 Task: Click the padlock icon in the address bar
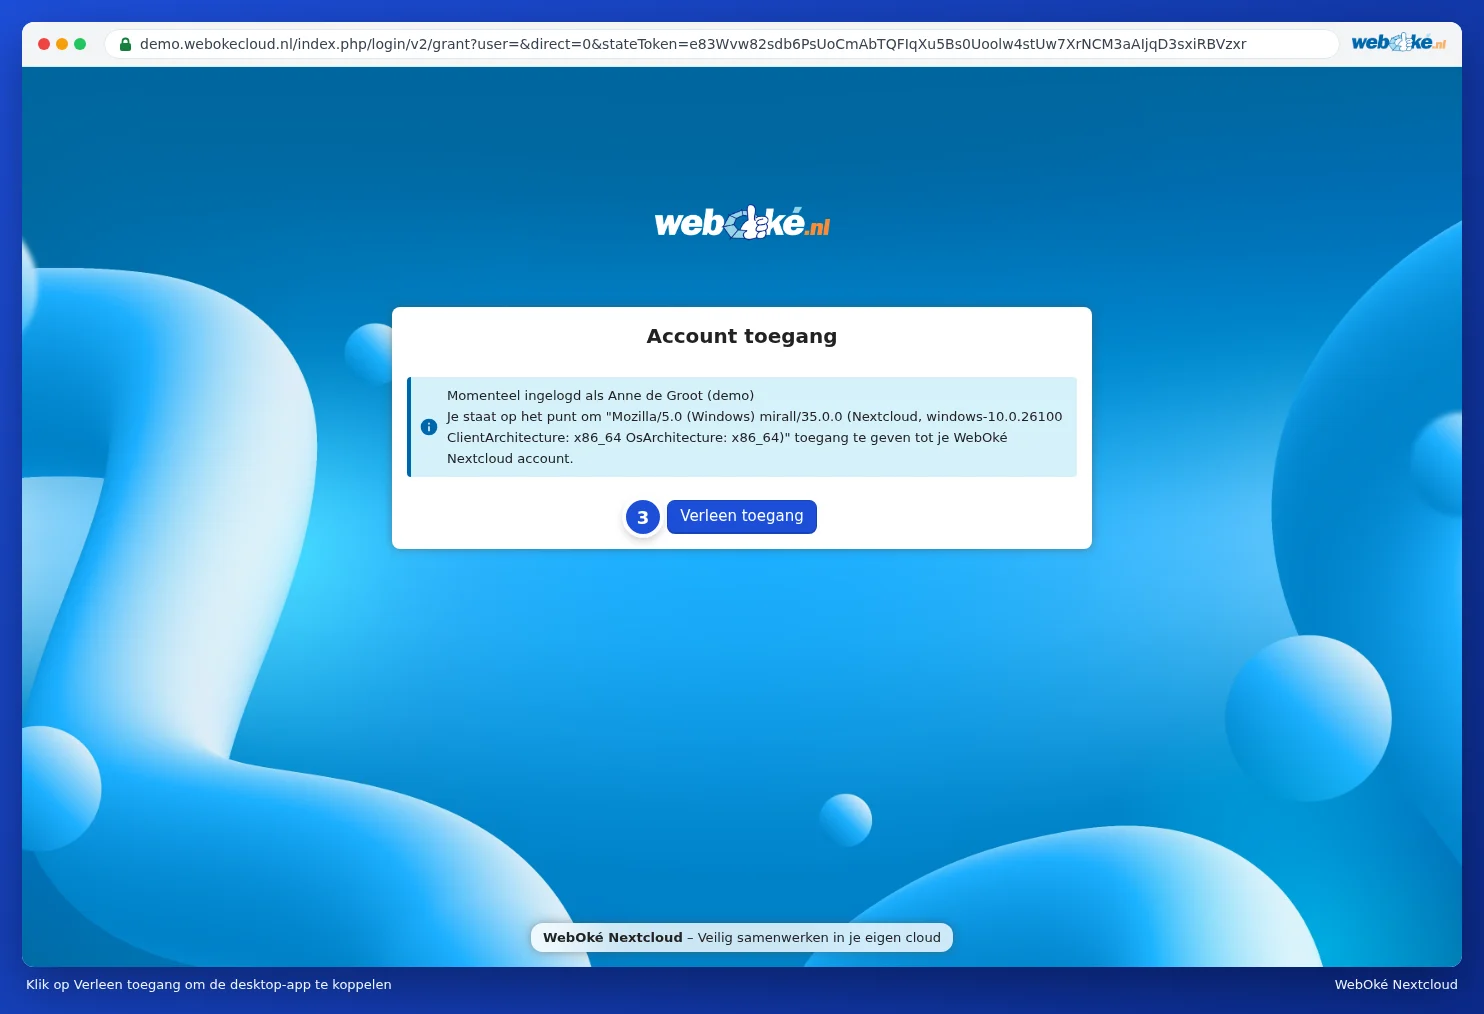[126, 44]
